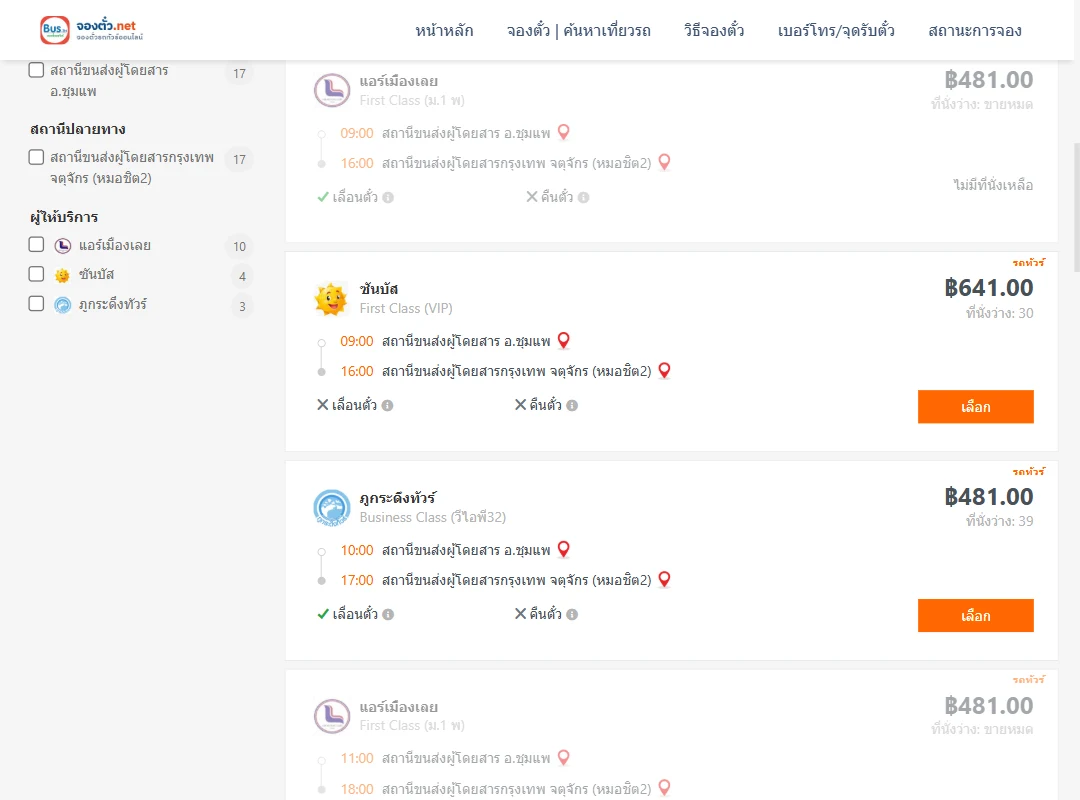The width and height of the screenshot is (1080, 800).
Task: Open map pin for ซันบัส 16:00 arrival station
Action: [664, 371]
